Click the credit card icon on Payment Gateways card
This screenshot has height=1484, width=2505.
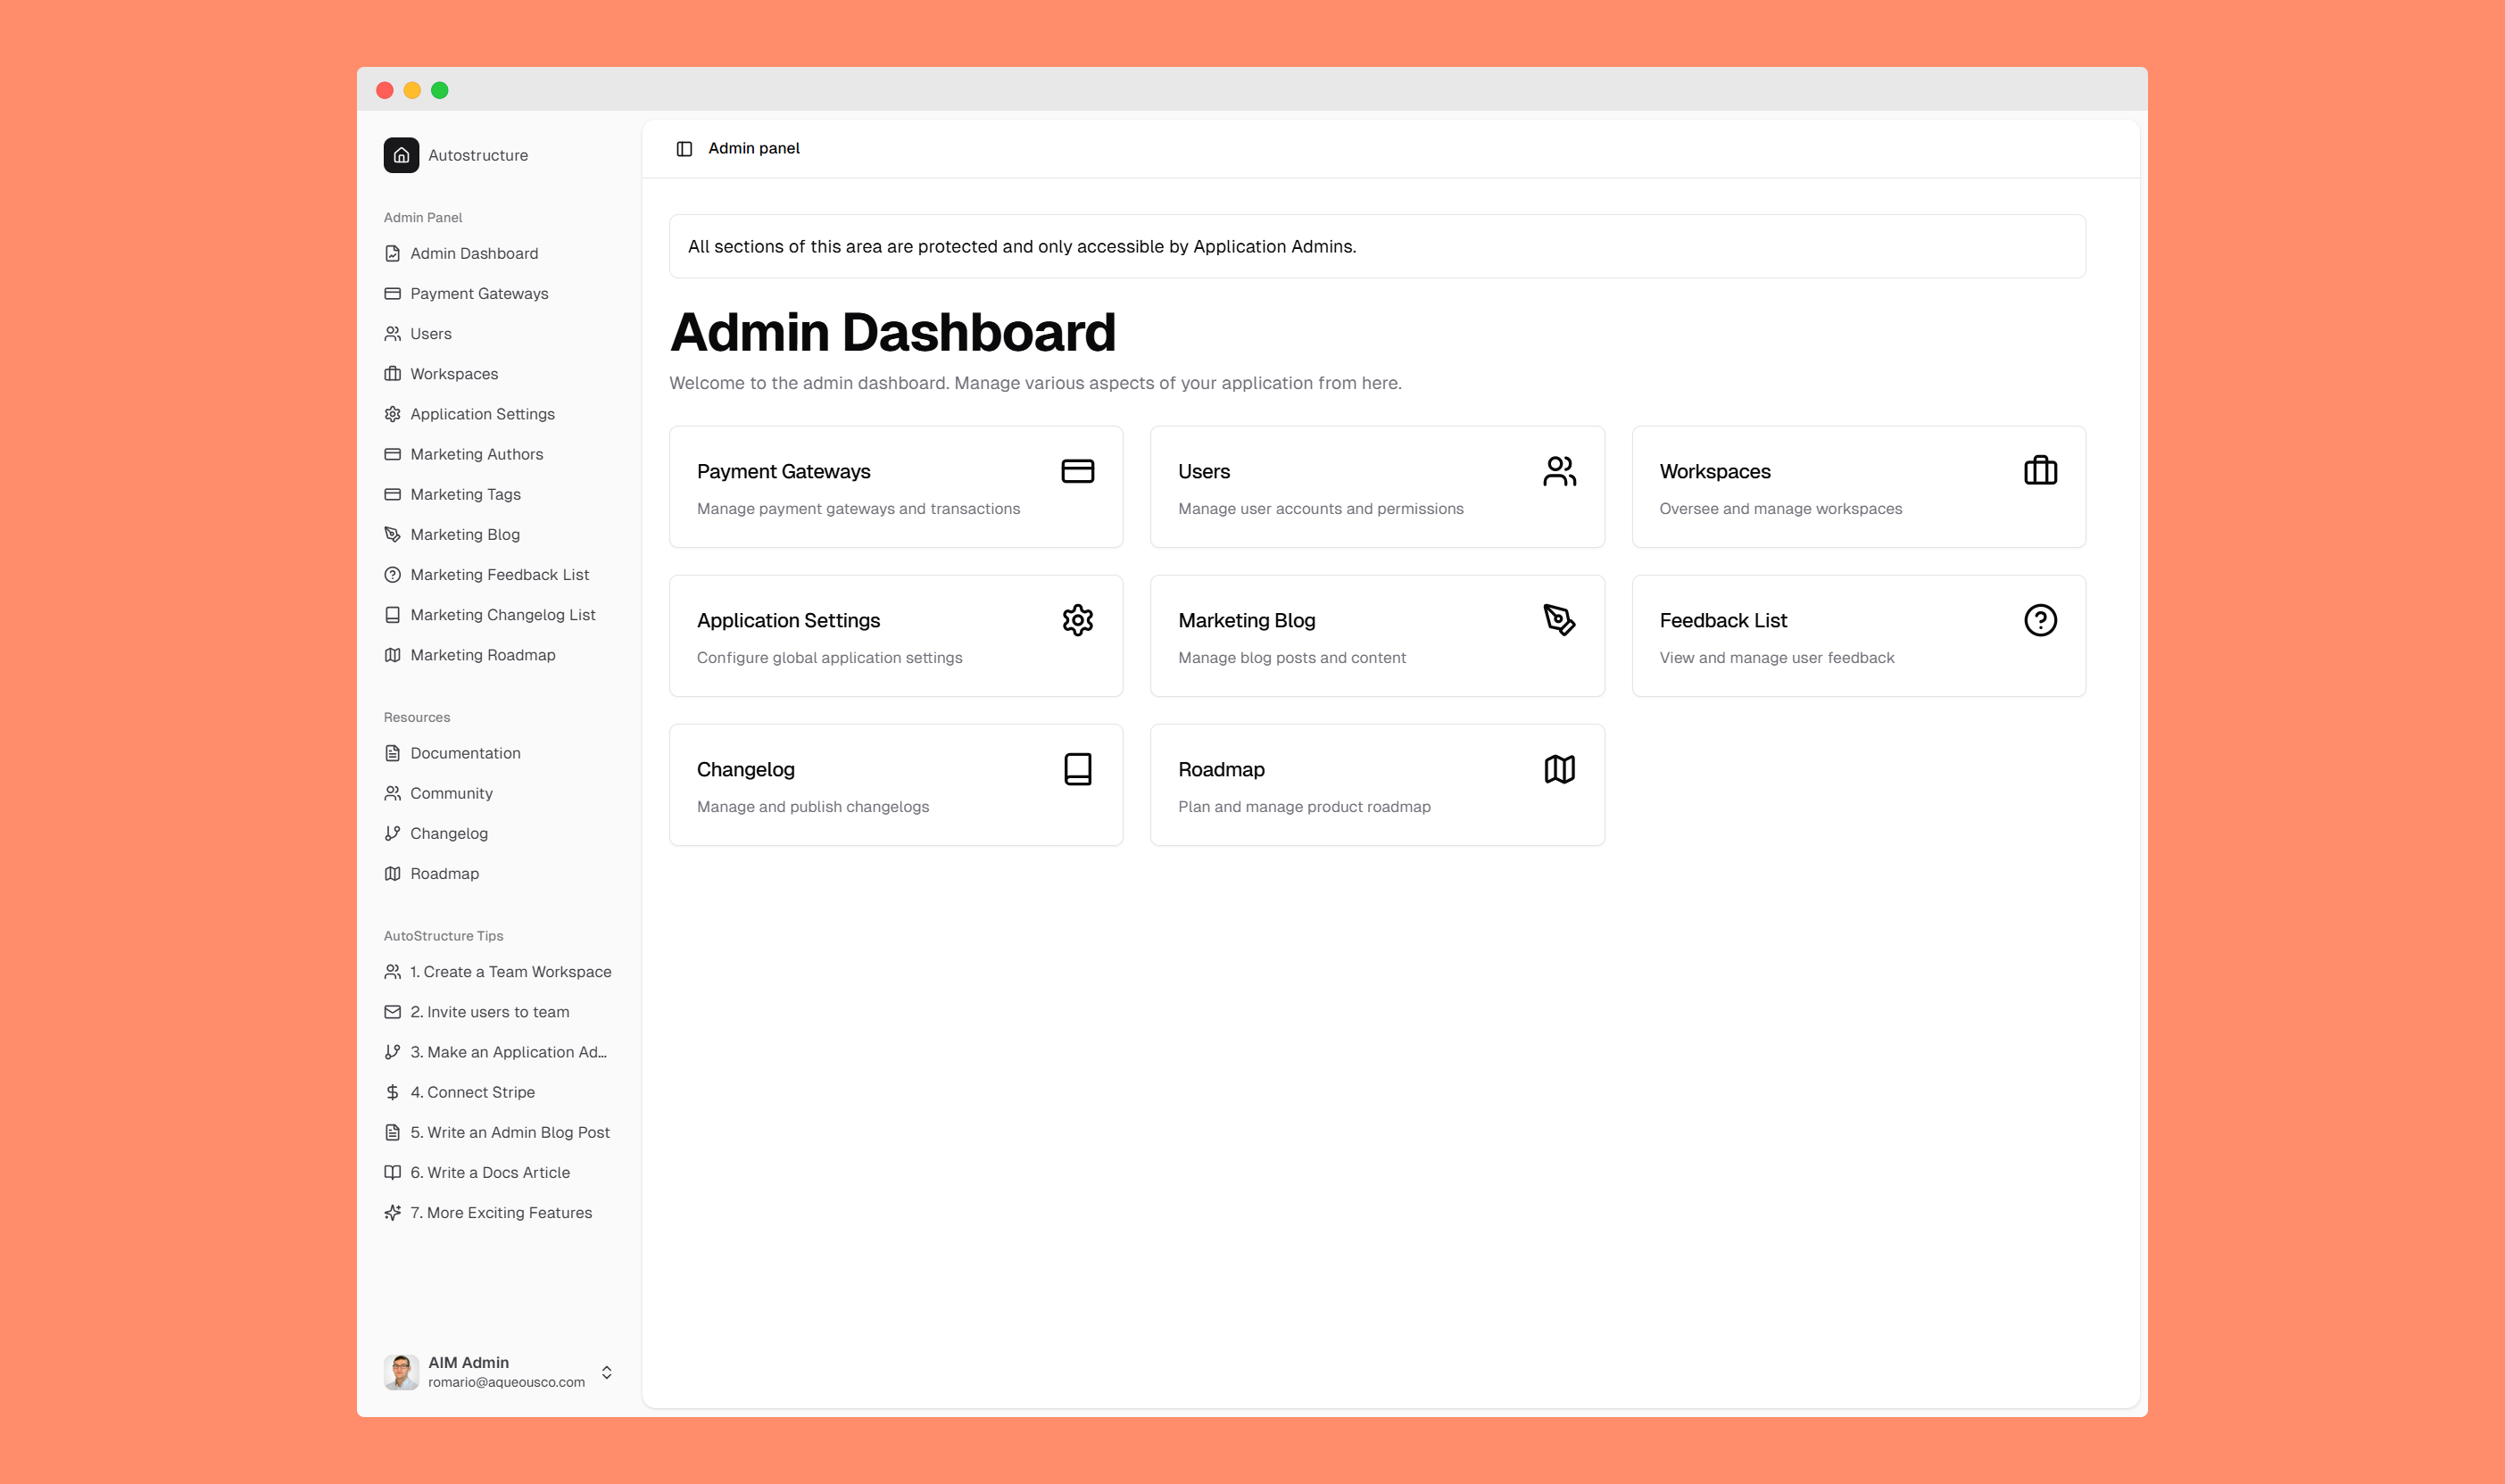pyautogui.click(x=1077, y=471)
